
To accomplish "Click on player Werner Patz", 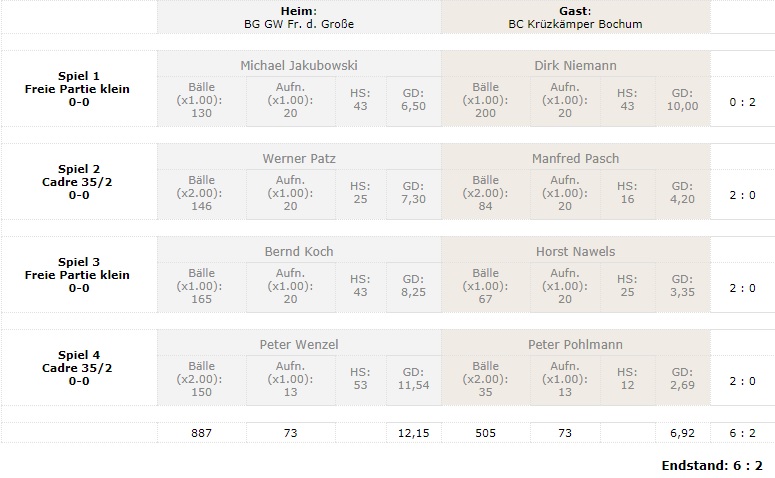I will [x=298, y=159].
